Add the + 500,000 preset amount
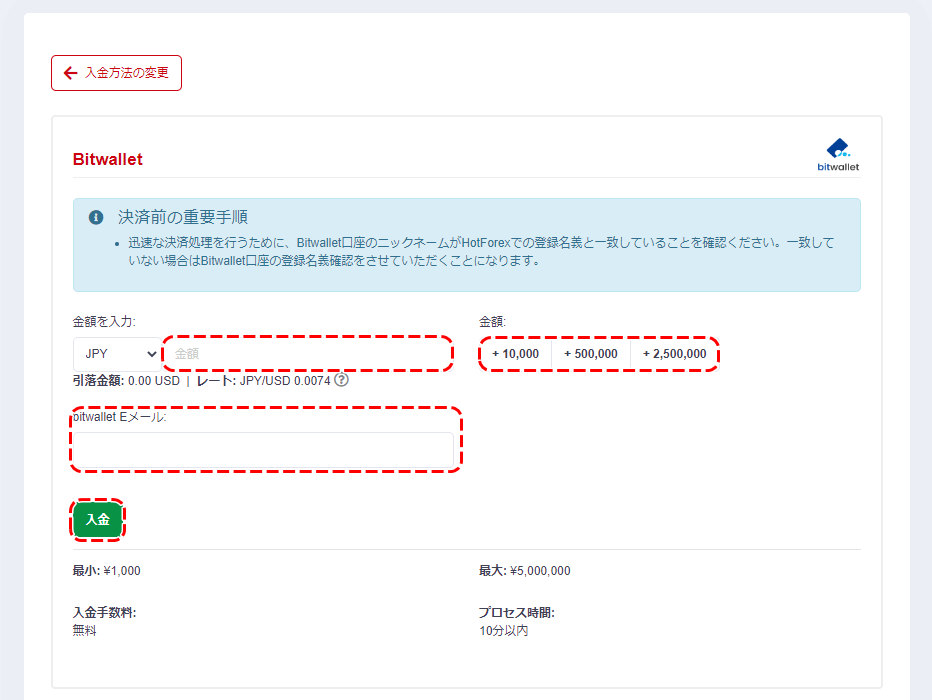932x700 pixels. 591,354
